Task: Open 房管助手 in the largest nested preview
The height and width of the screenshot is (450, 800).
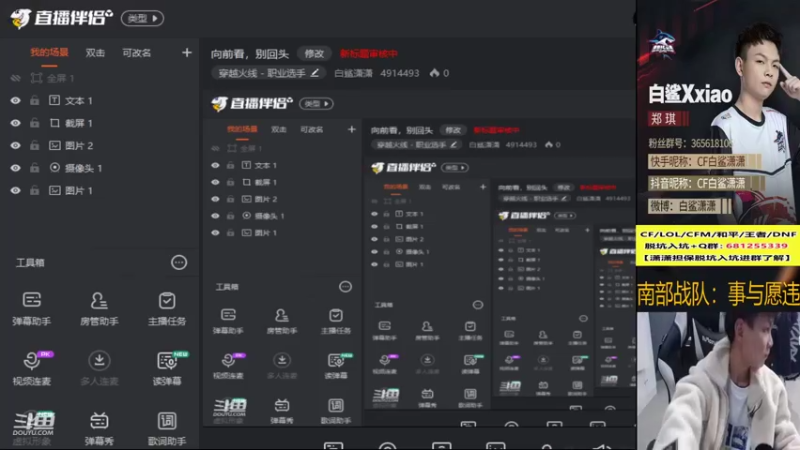Action: point(282,321)
